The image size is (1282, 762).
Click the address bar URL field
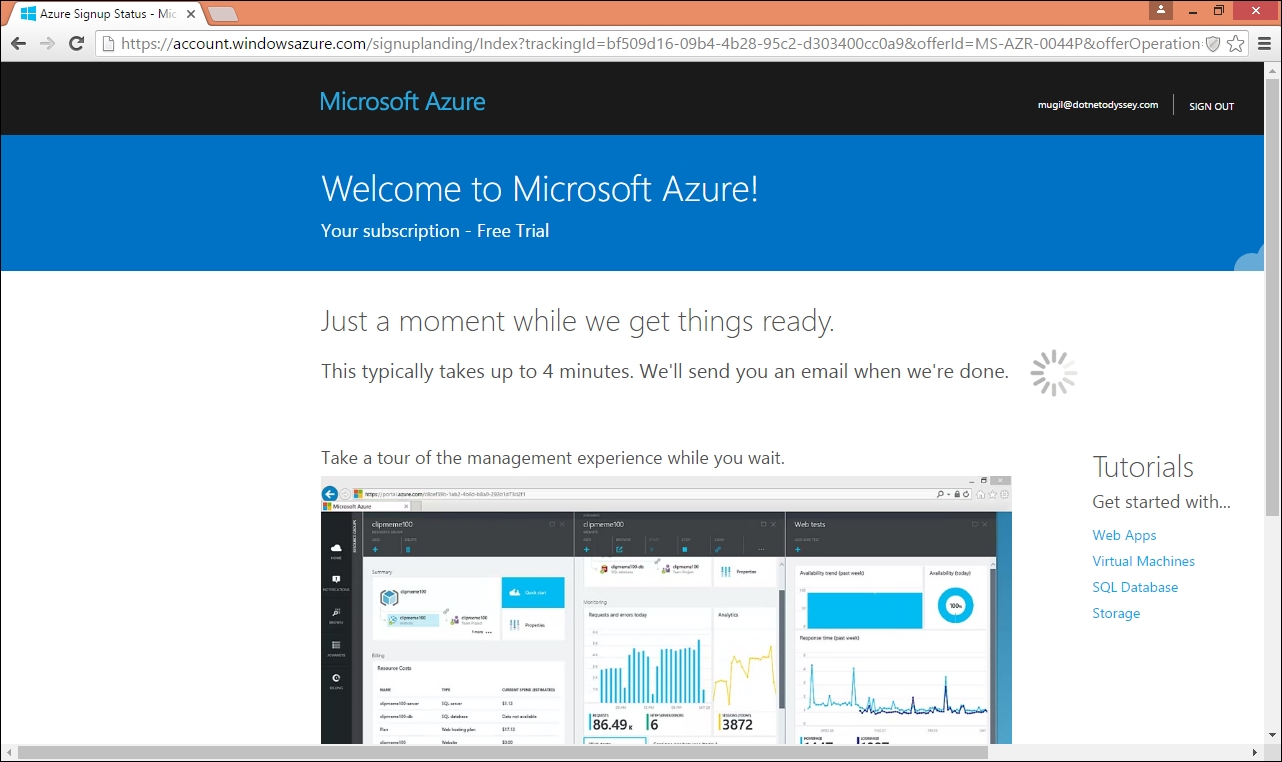[x=660, y=43]
